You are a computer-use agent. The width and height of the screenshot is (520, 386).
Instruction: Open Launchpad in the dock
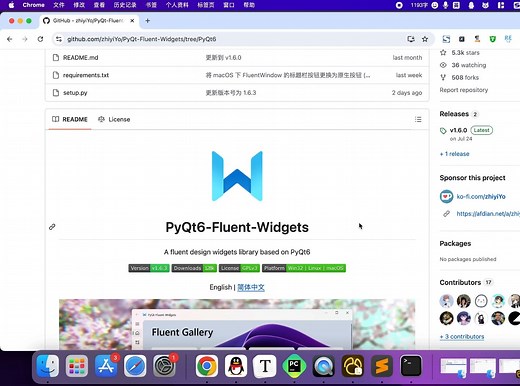(x=77, y=366)
